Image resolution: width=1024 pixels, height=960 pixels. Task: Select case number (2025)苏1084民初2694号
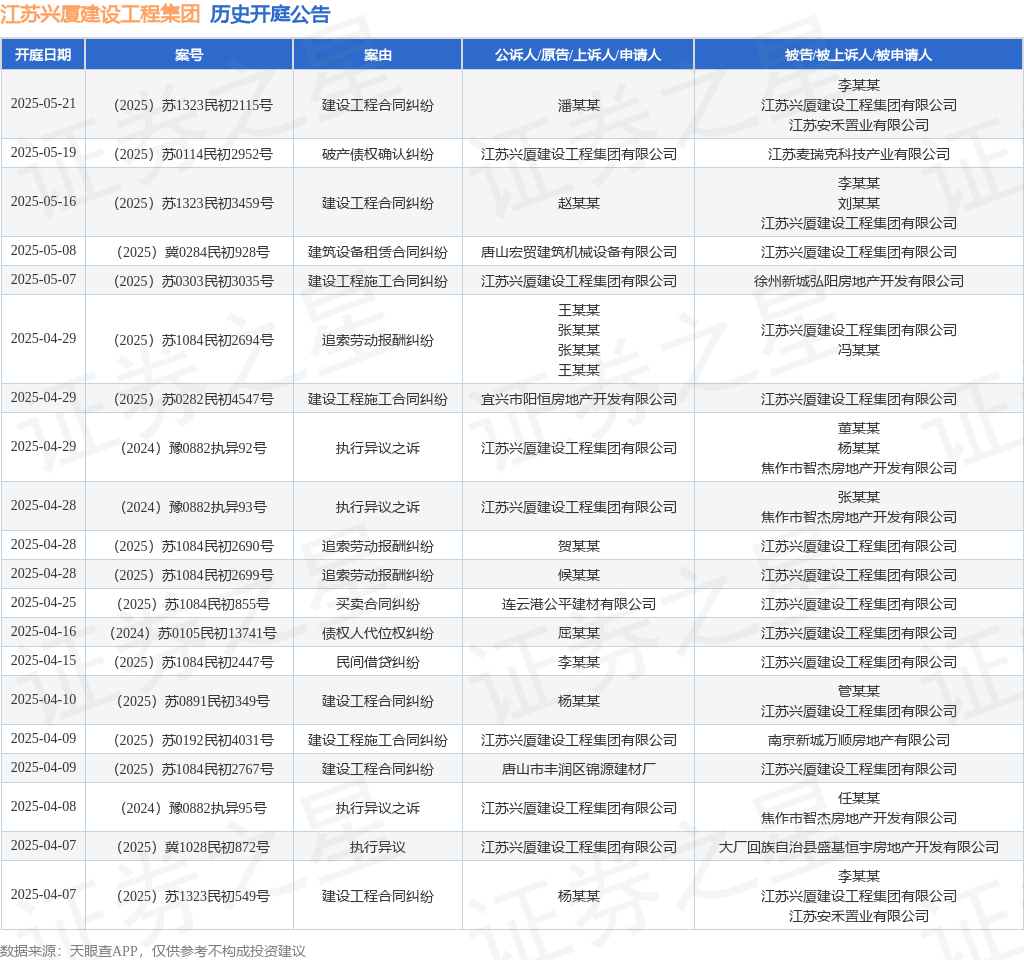pyautogui.click(x=193, y=340)
